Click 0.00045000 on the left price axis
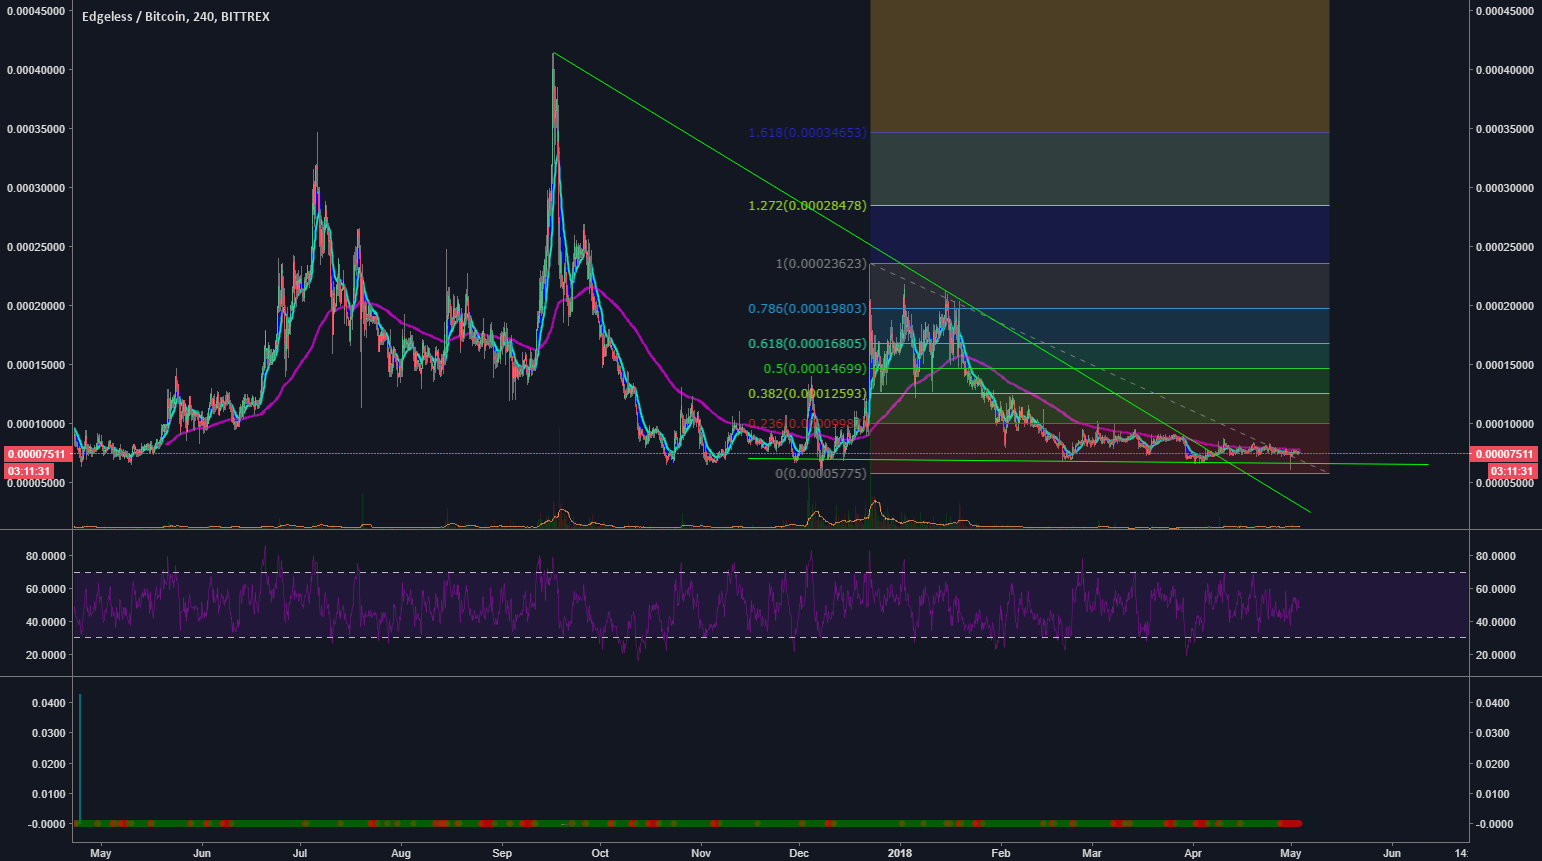This screenshot has width=1542, height=861. 36,11
